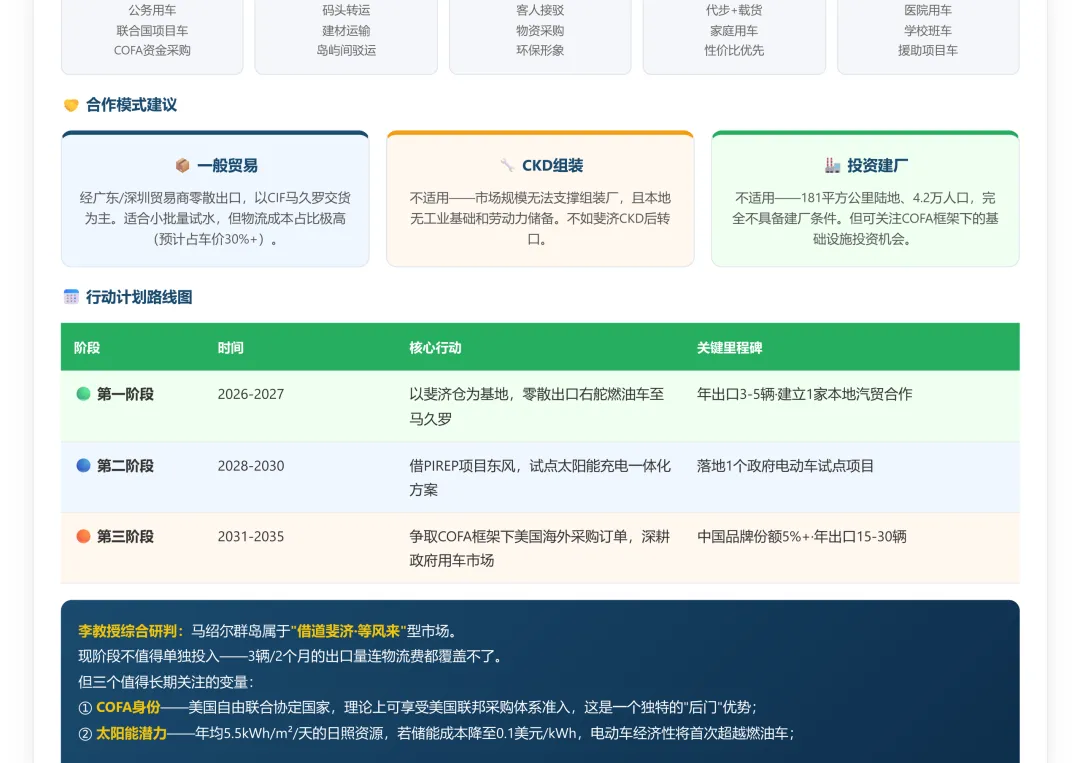
Task: Click the 核心行动 column header
Action: click(x=435, y=348)
